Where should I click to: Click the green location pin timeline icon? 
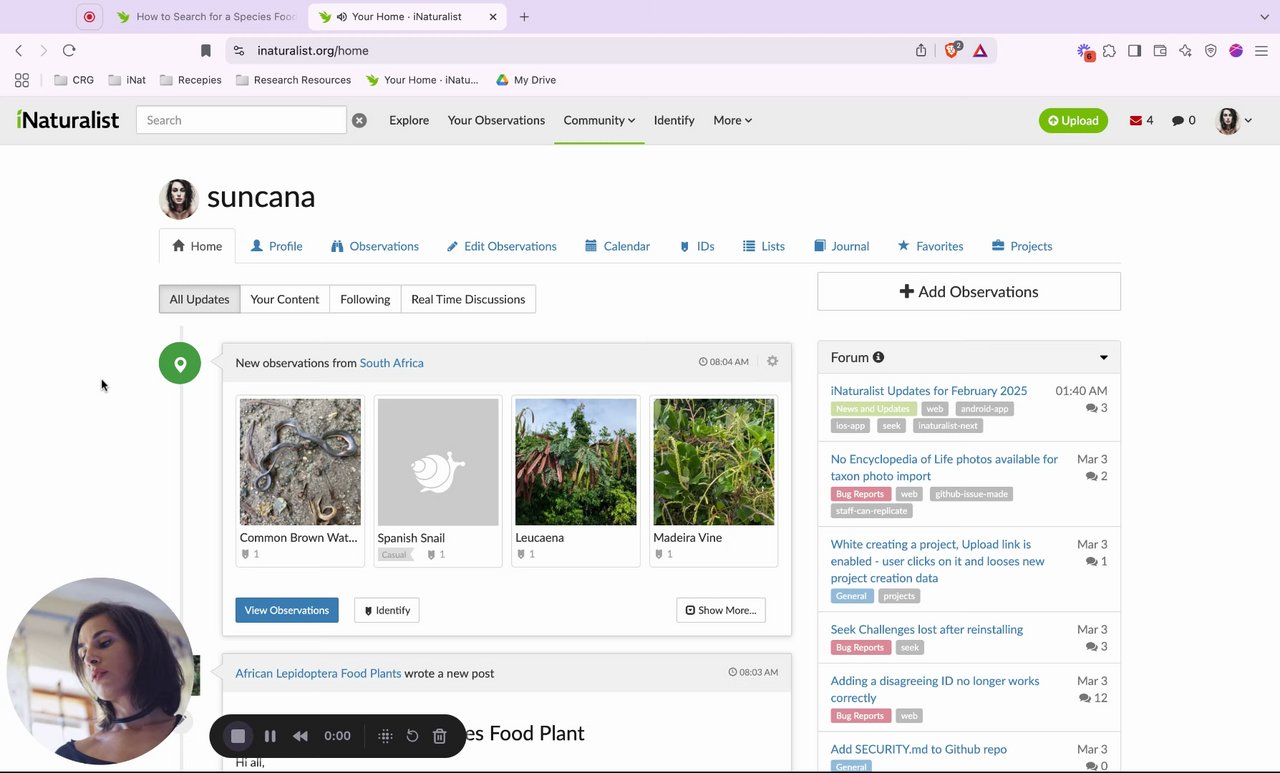point(180,363)
